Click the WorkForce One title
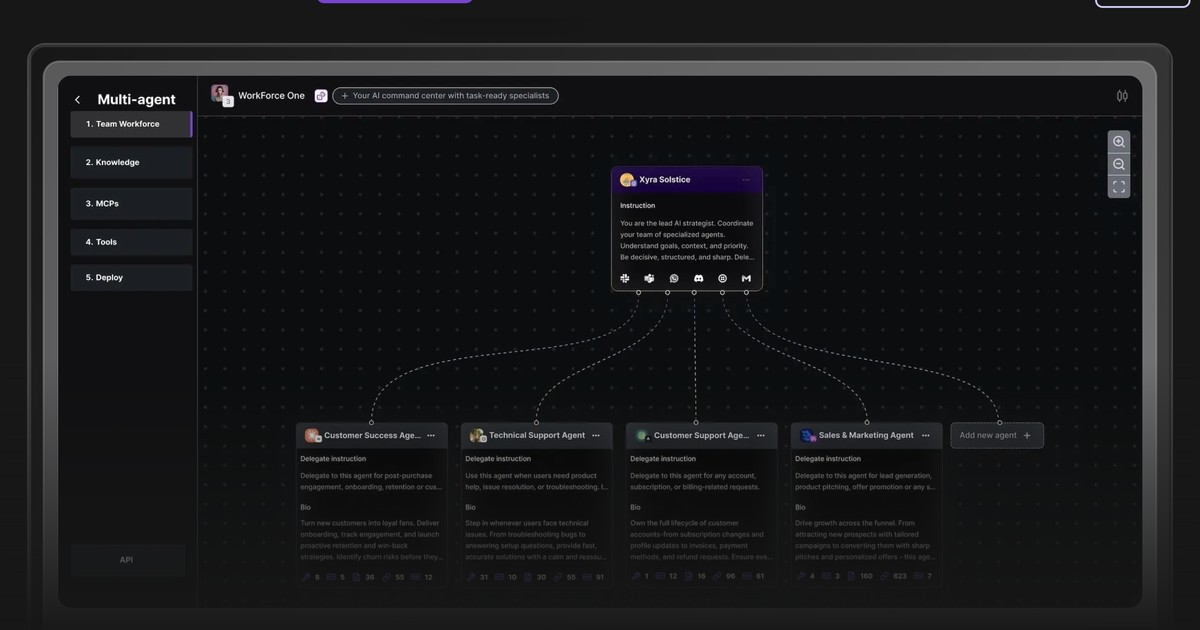This screenshot has width=1200, height=630. (271, 96)
